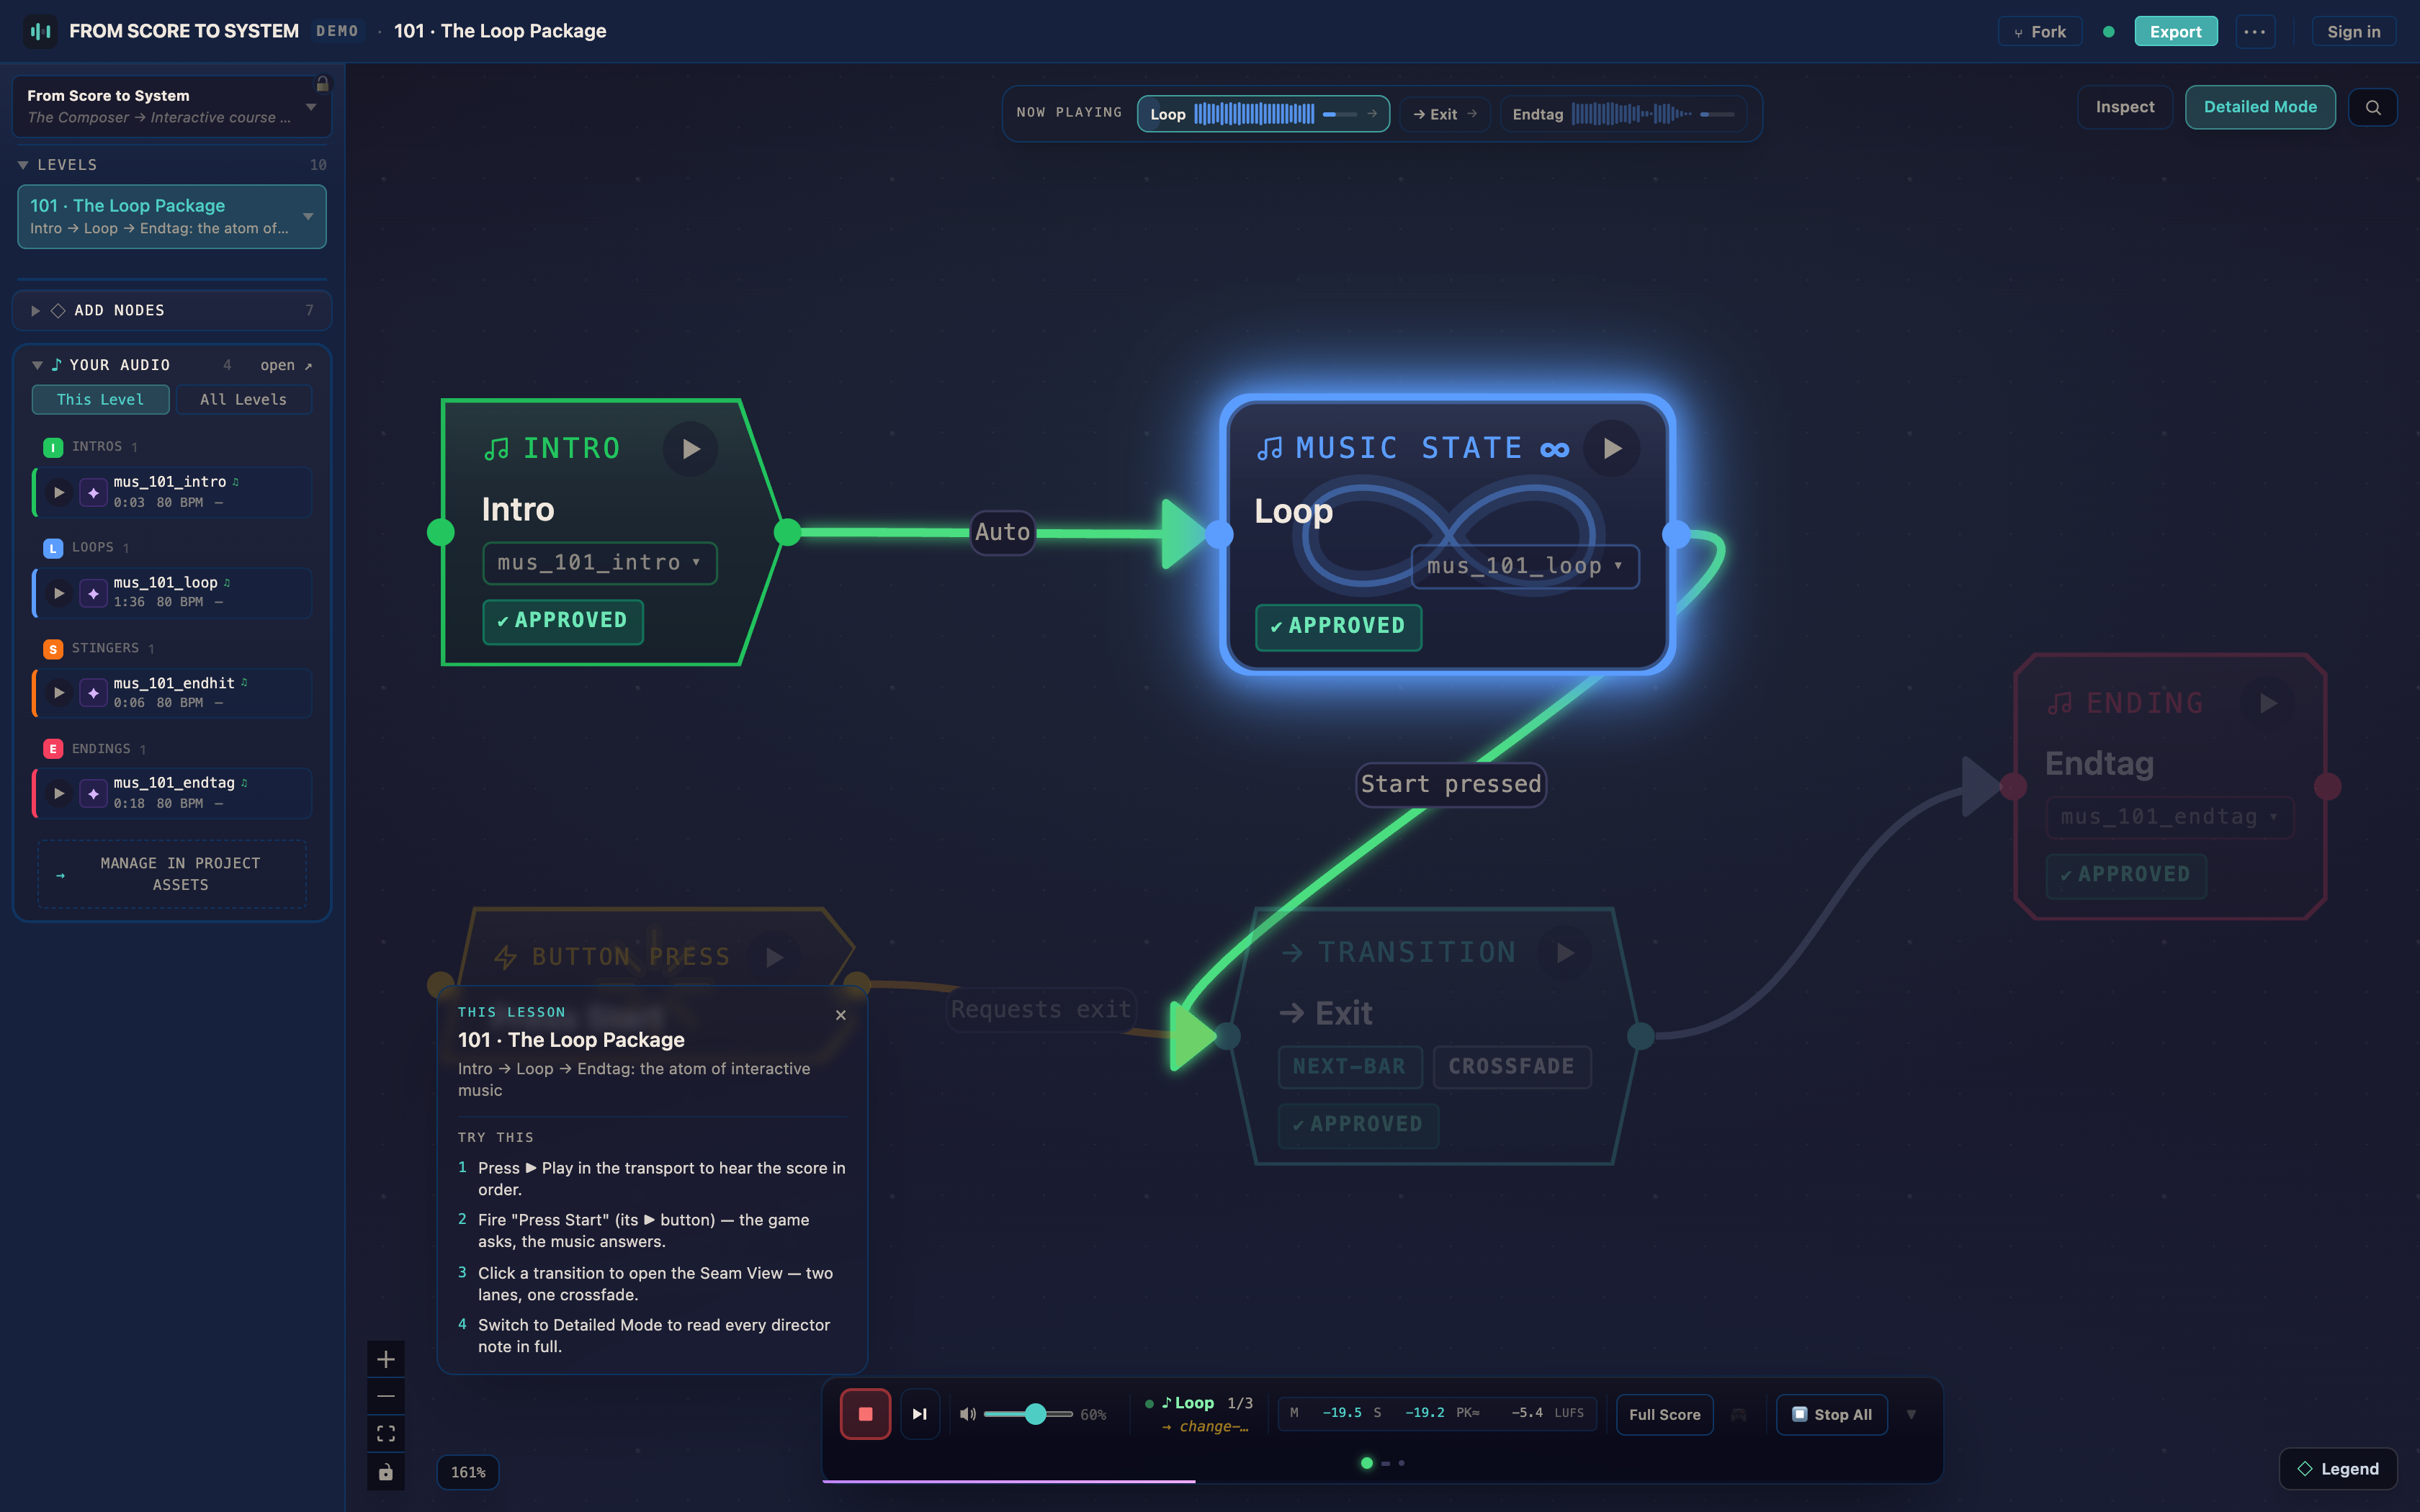Zoom out on the canvas
This screenshot has height=1512, width=2420.
click(x=386, y=1396)
